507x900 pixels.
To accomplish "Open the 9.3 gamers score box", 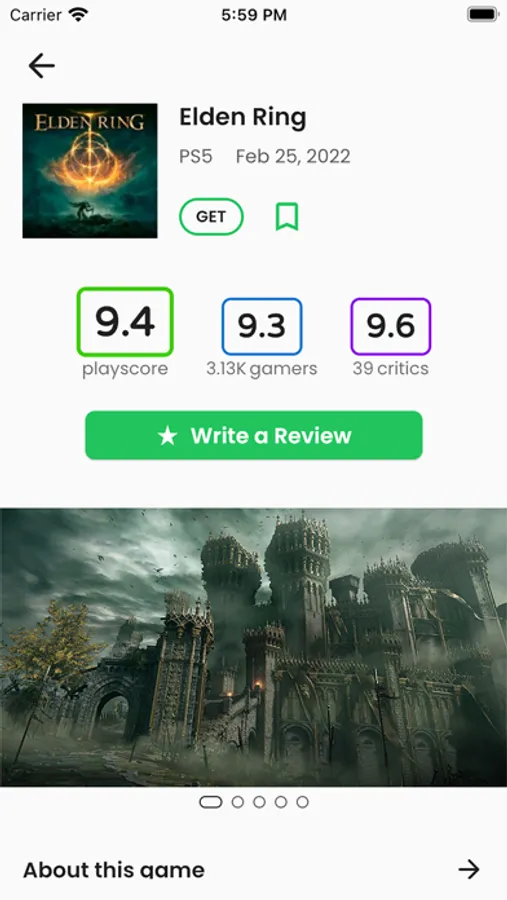I will click(x=262, y=326).
